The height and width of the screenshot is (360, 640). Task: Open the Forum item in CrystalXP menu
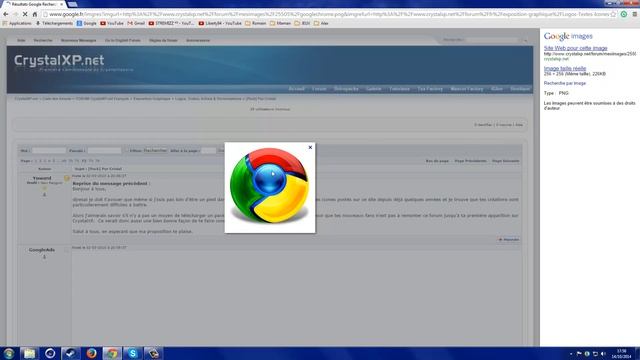(319, 89)
